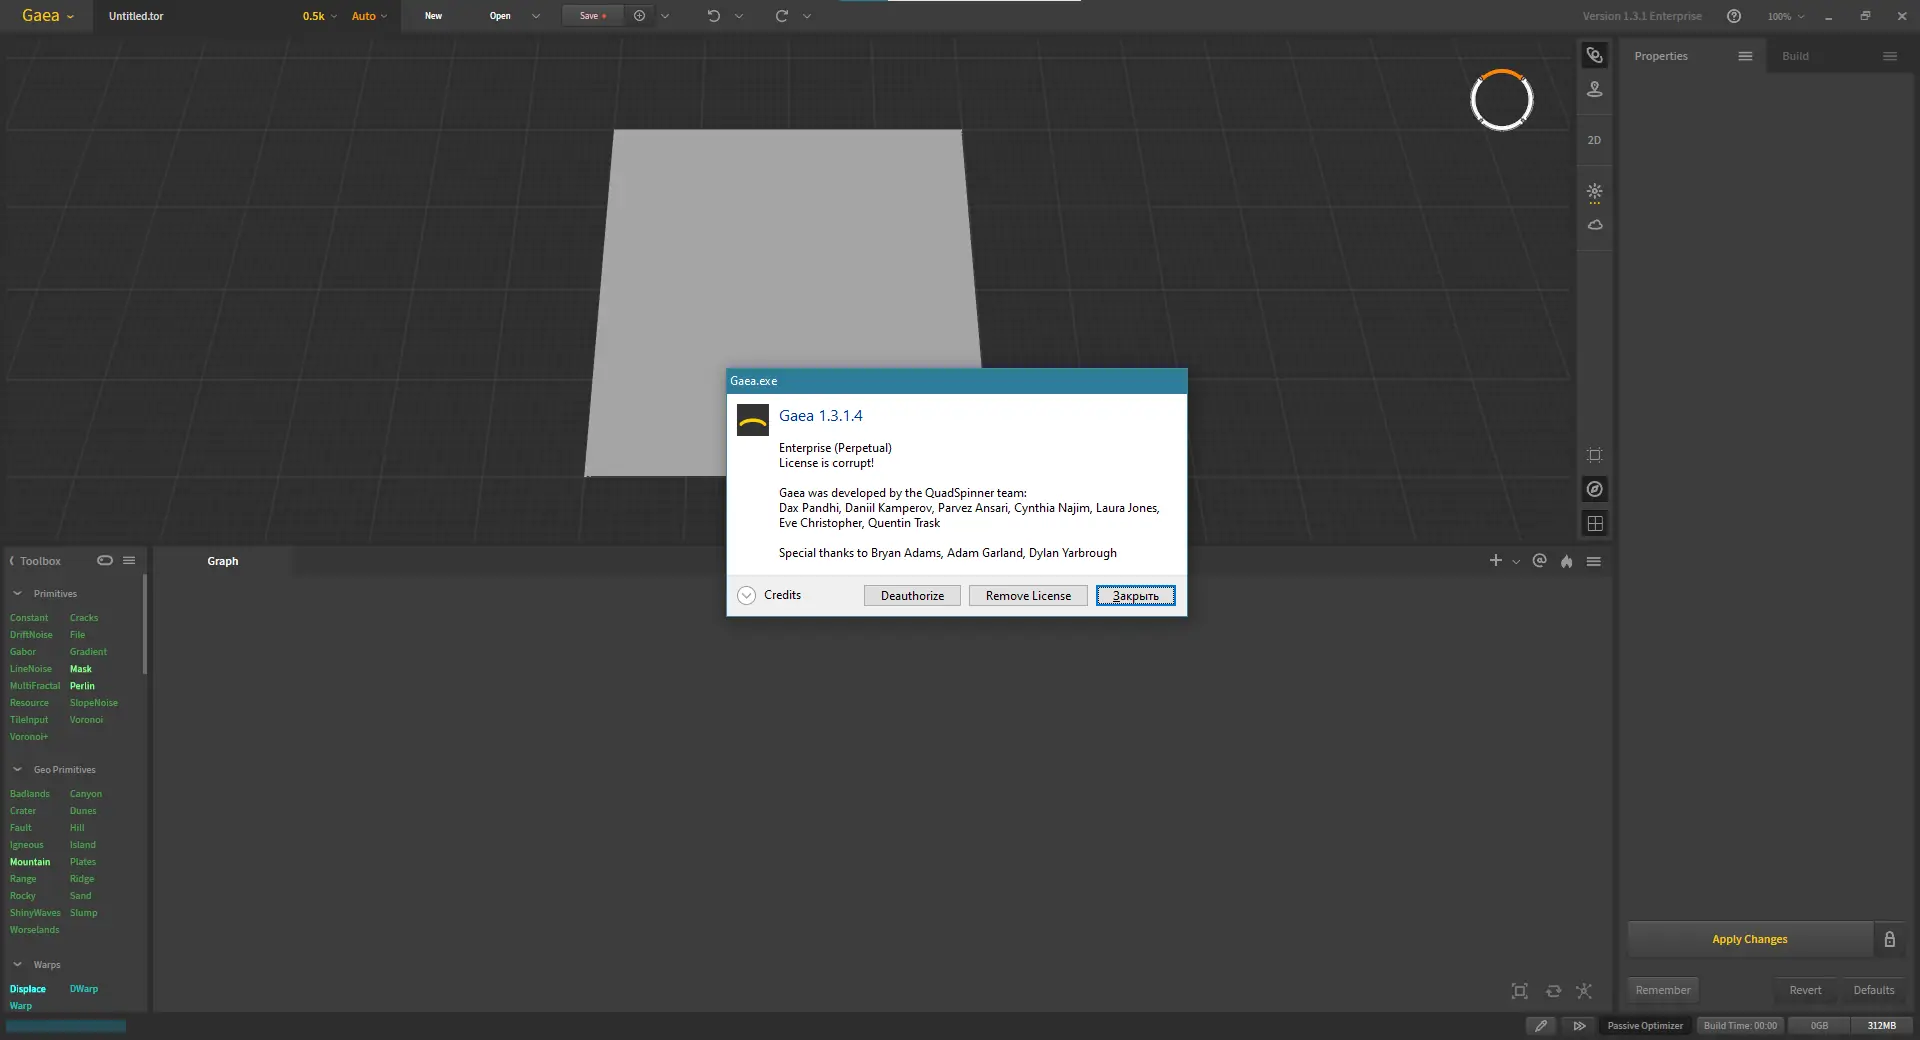Viewport: 1920px width, 1040px height.
Task: Click the orange viewport orientation ring
Action: point(1501,100)
